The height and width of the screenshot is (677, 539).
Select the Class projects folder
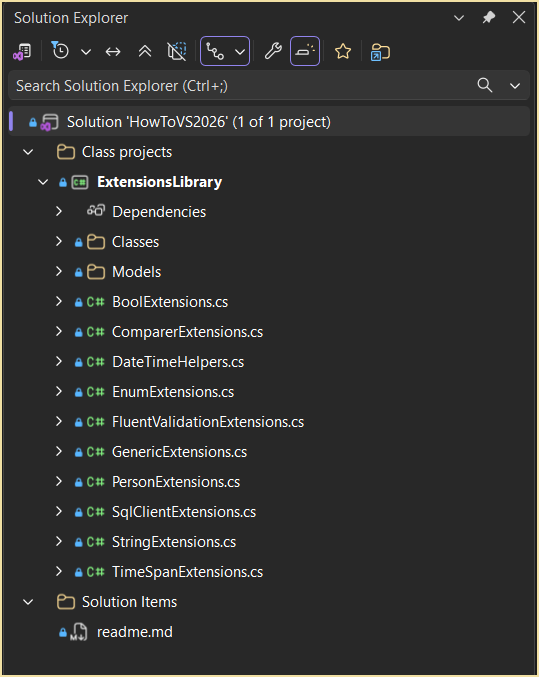click(x=127, y=152)
